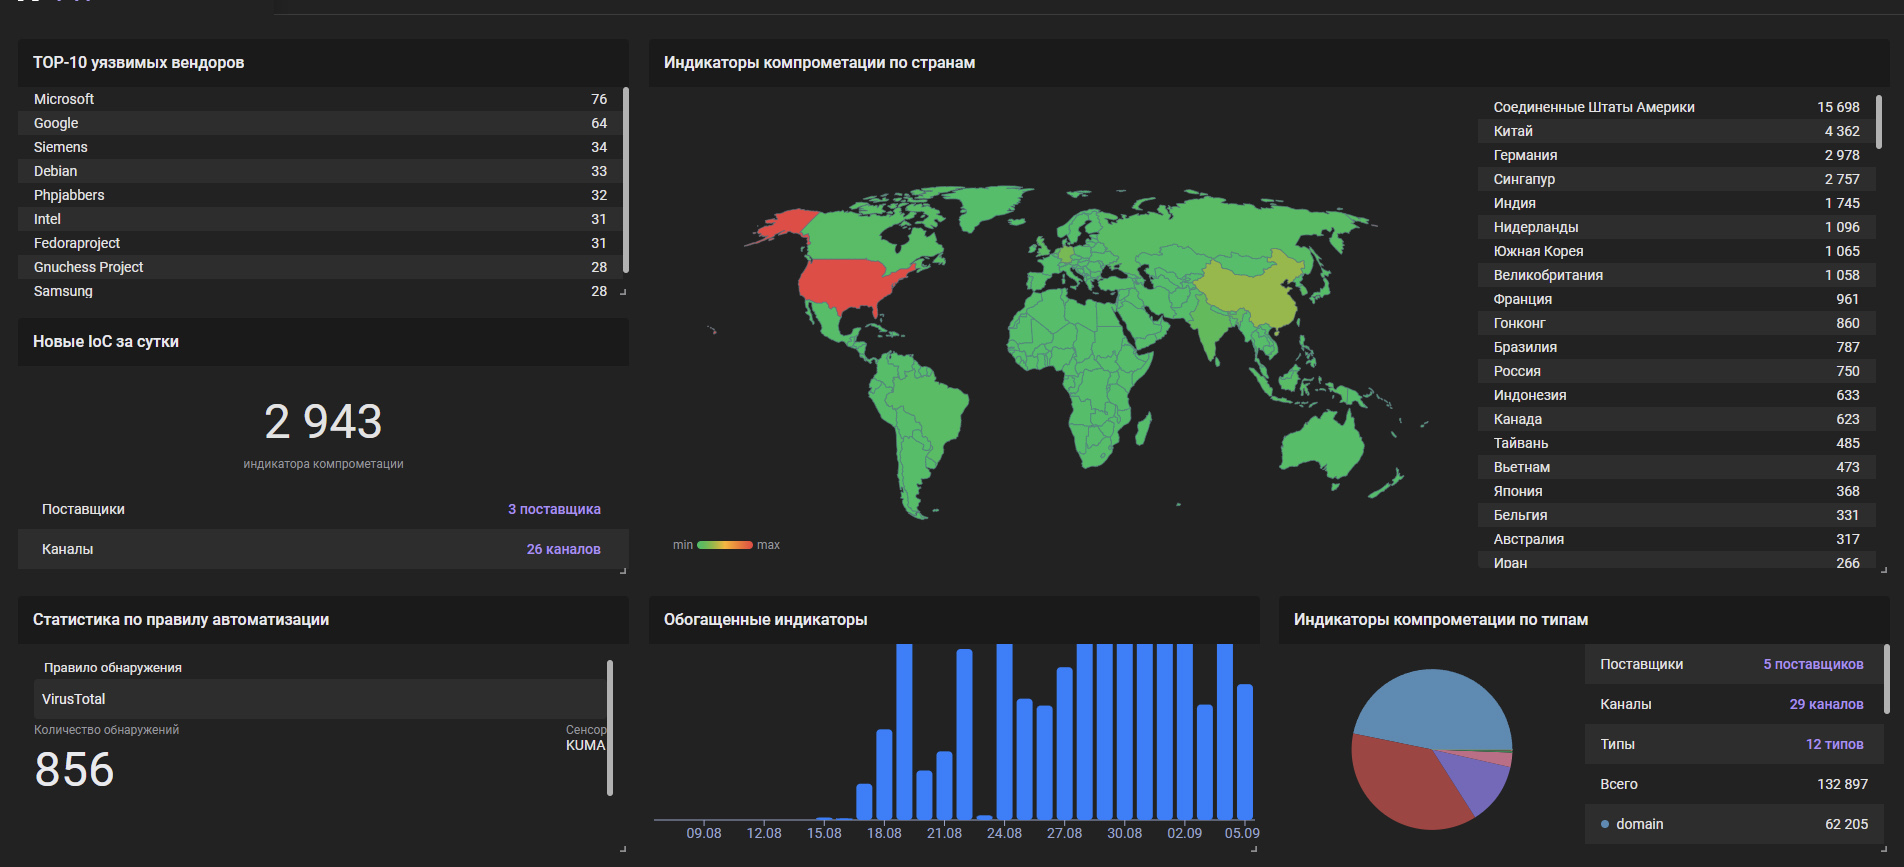Click the Samsung vendor row
The image size is (1904, 867).
pyautogui.click(x=320, y=291)
